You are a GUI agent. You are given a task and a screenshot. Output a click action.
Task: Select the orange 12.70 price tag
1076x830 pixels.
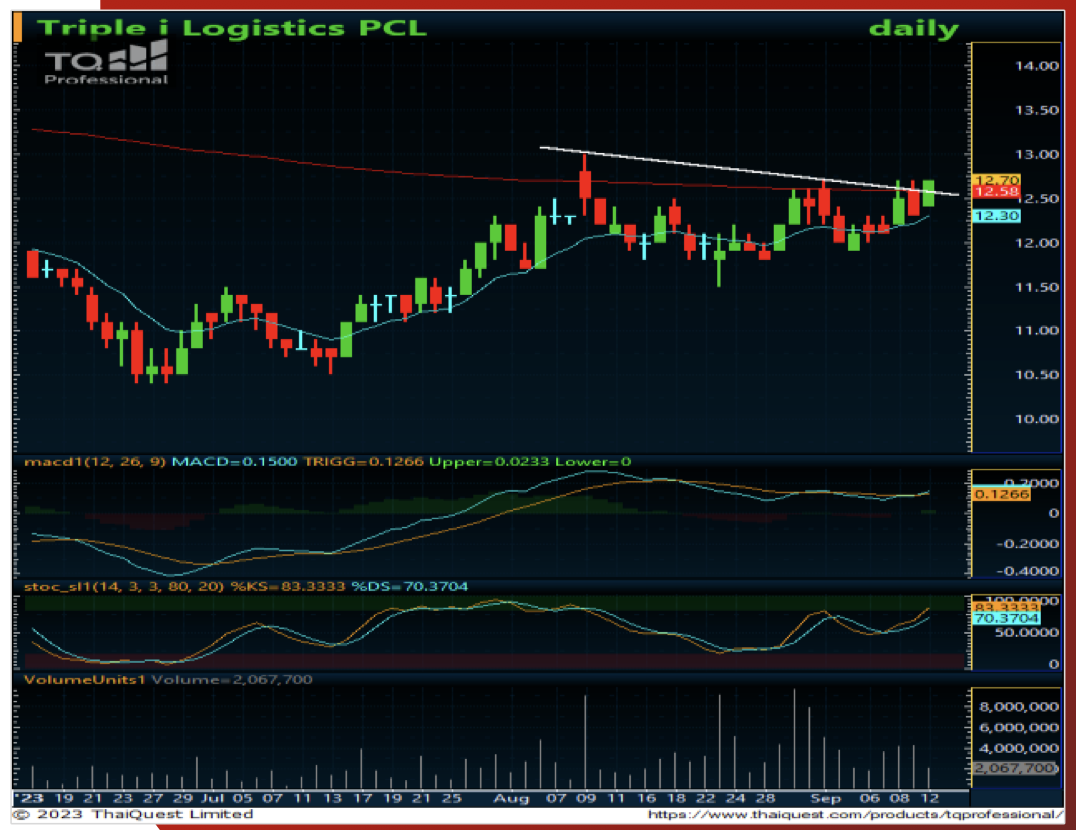point(997,180)
